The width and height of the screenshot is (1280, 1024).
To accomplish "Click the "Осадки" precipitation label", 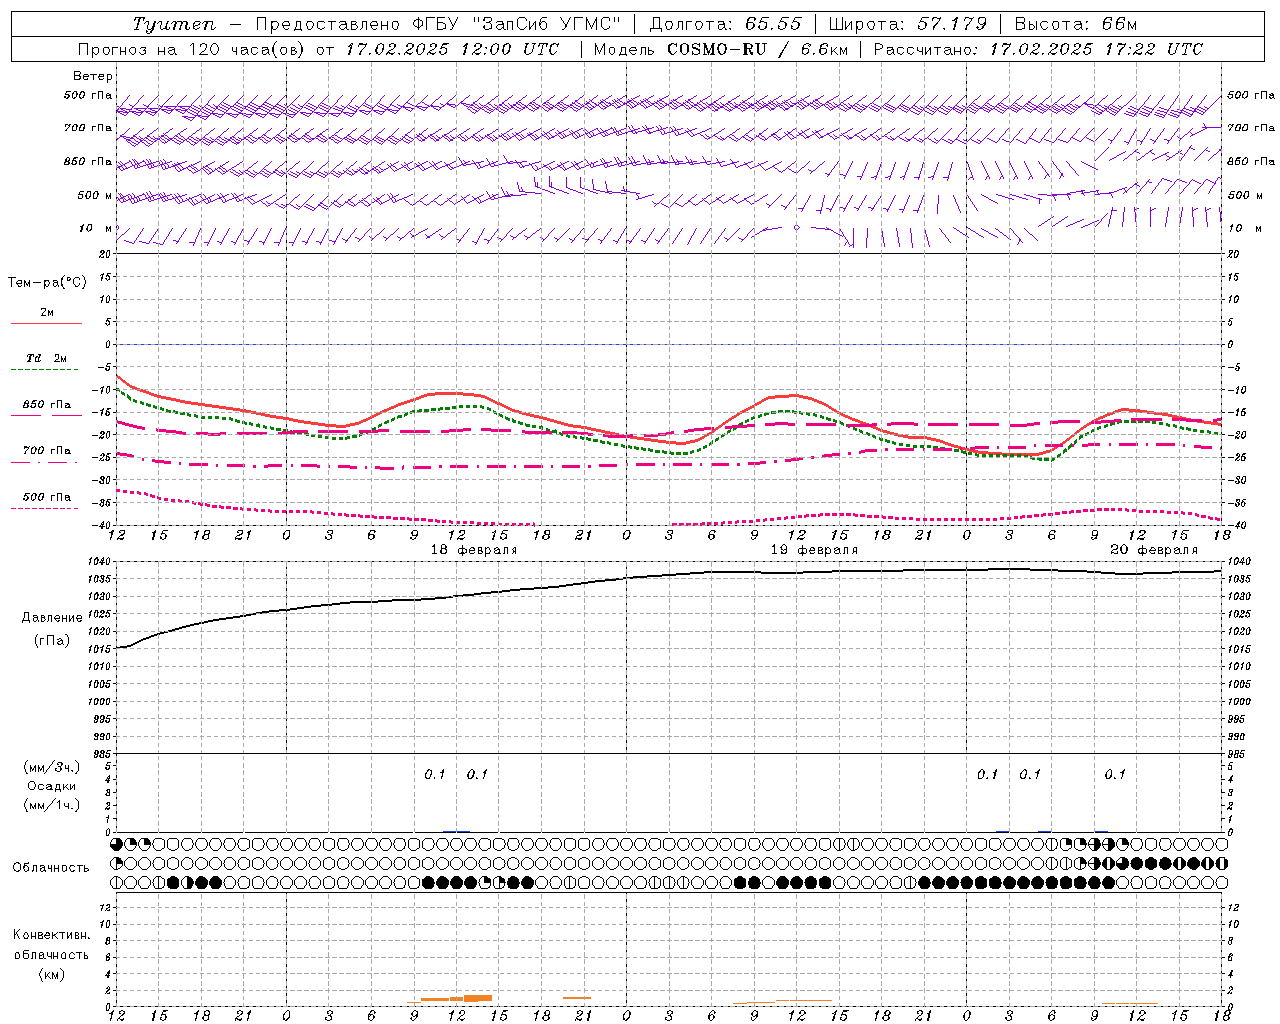I will click(52, 786).
